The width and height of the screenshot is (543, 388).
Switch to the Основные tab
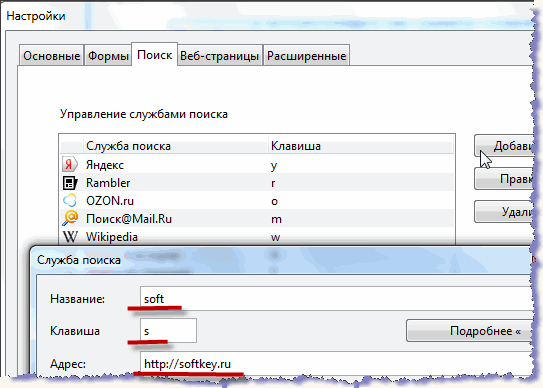coord(51,55)
